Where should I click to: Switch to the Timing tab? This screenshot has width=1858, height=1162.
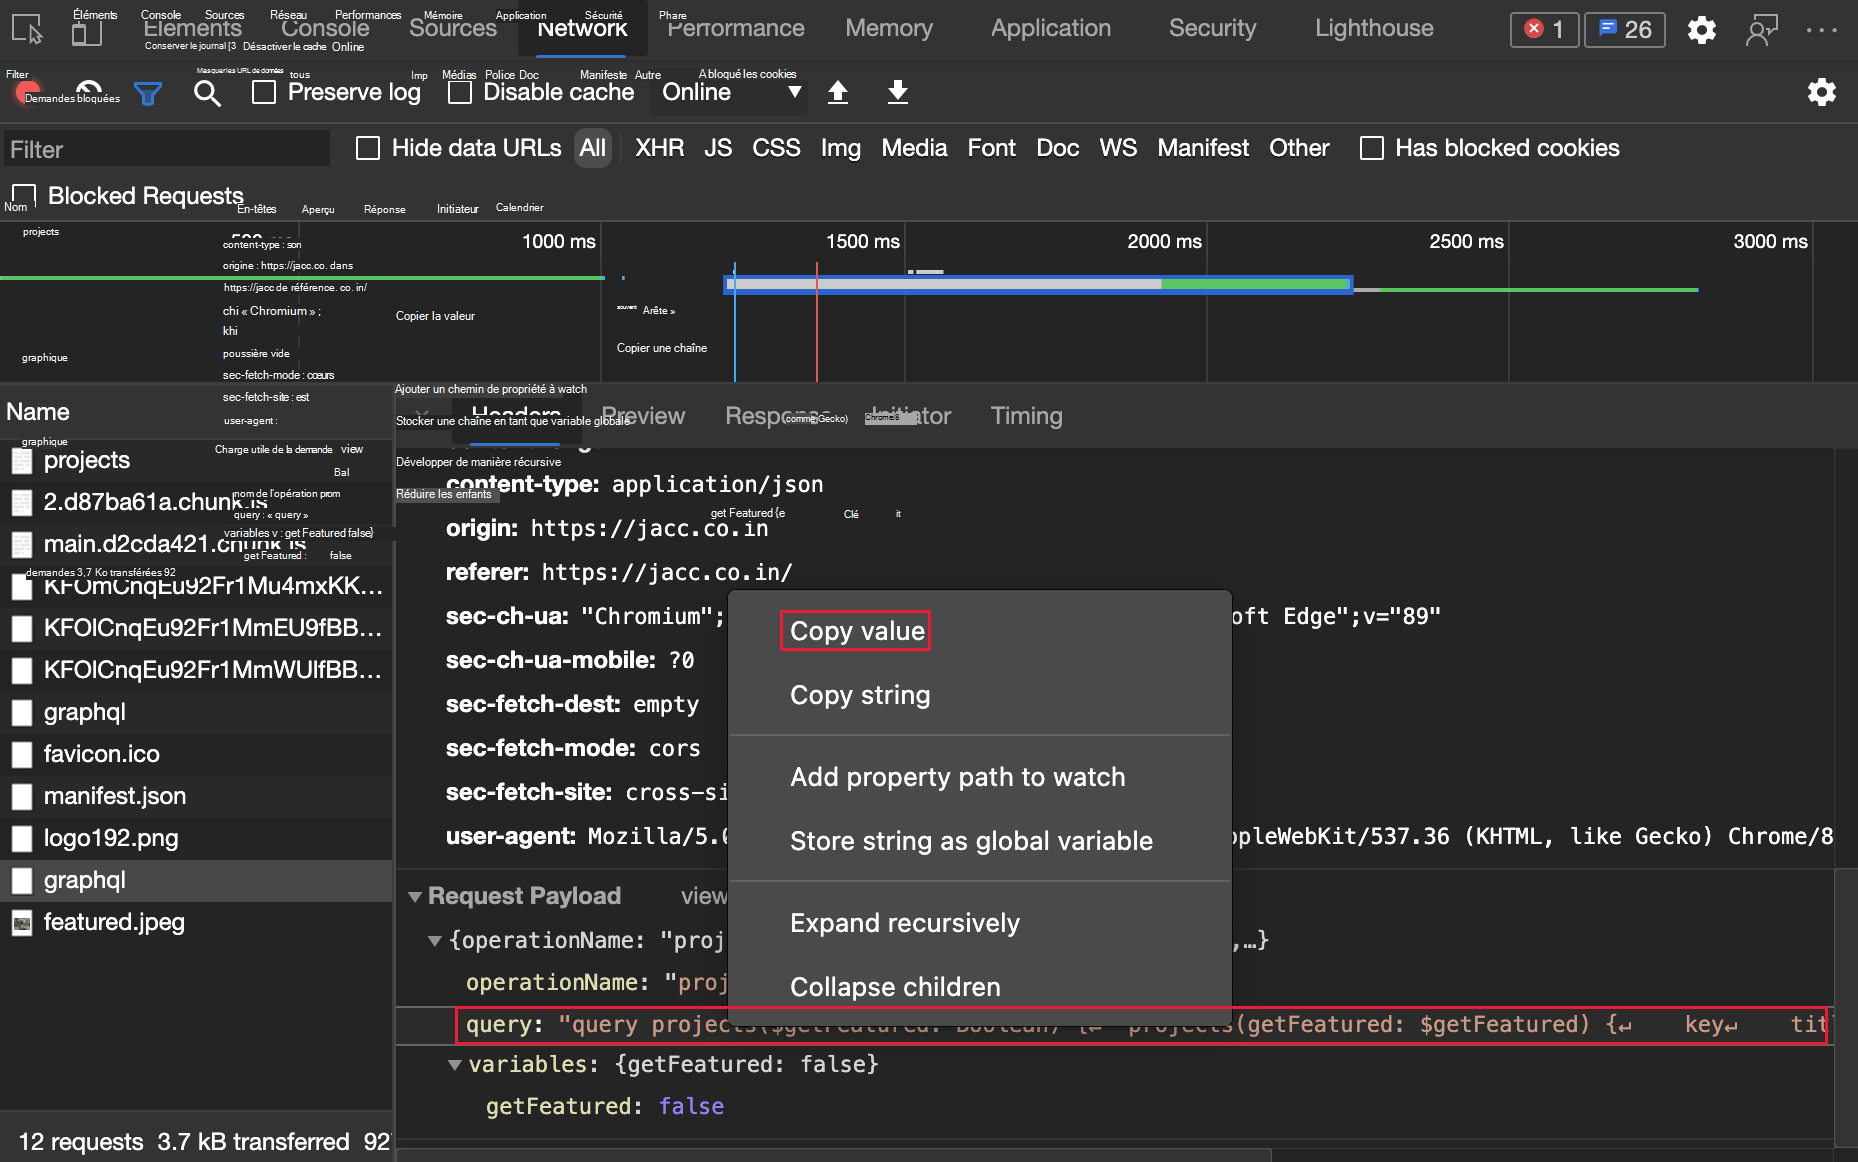click(x=1026, y=416)
